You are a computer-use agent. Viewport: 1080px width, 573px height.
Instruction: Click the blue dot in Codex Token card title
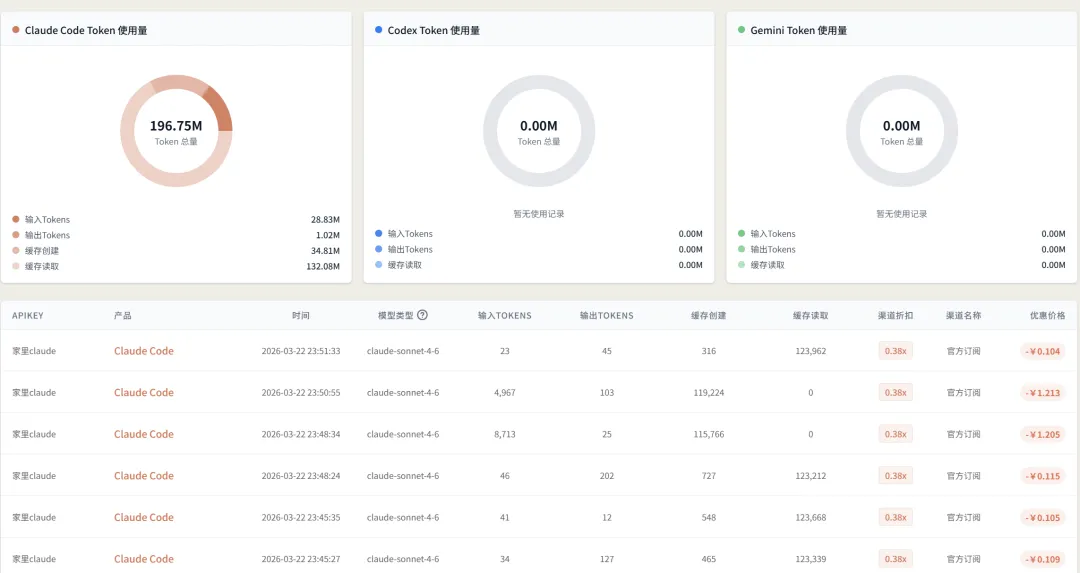click(378, 30)
